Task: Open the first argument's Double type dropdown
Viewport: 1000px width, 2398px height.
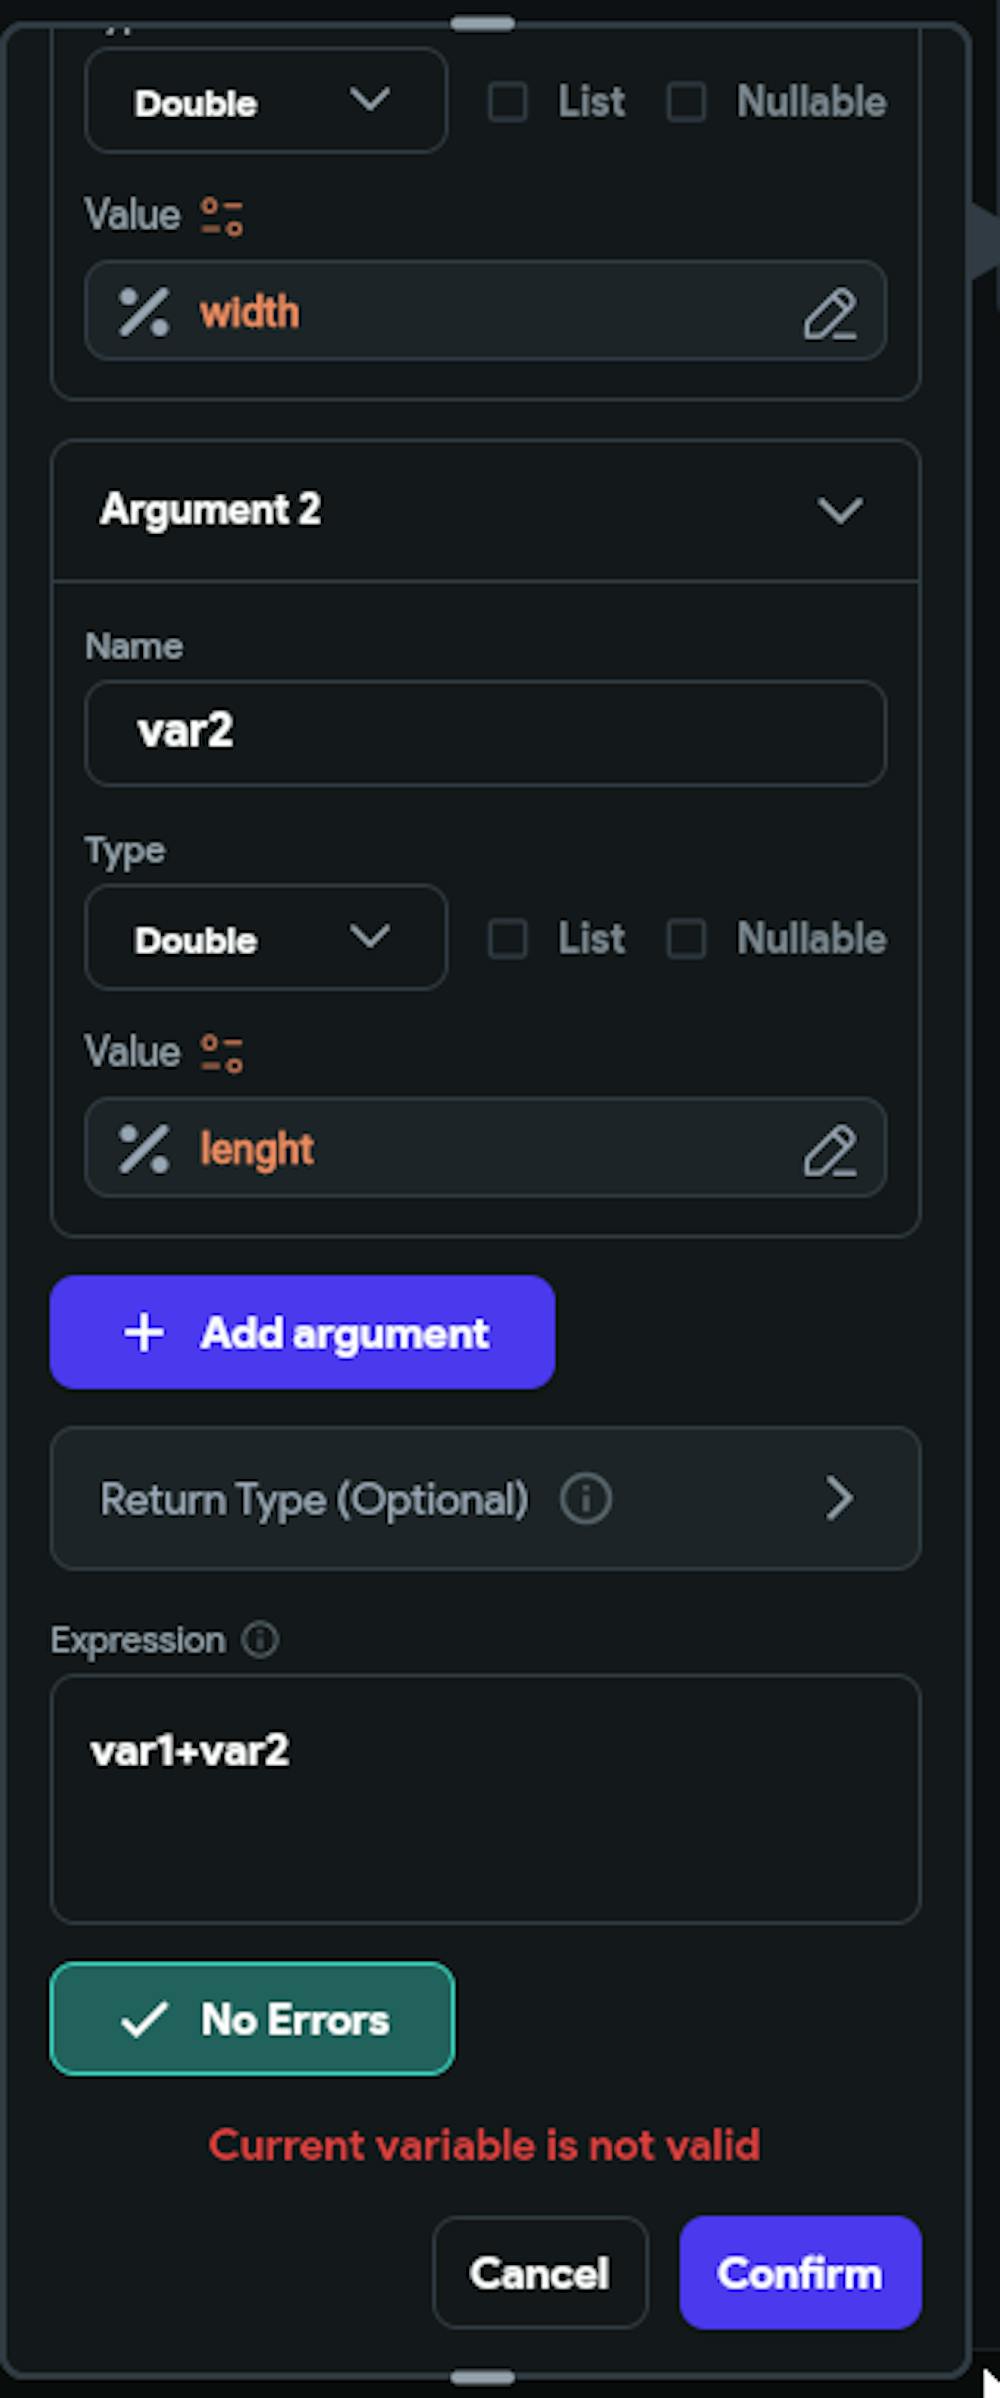Action: [x=265, y=101]
